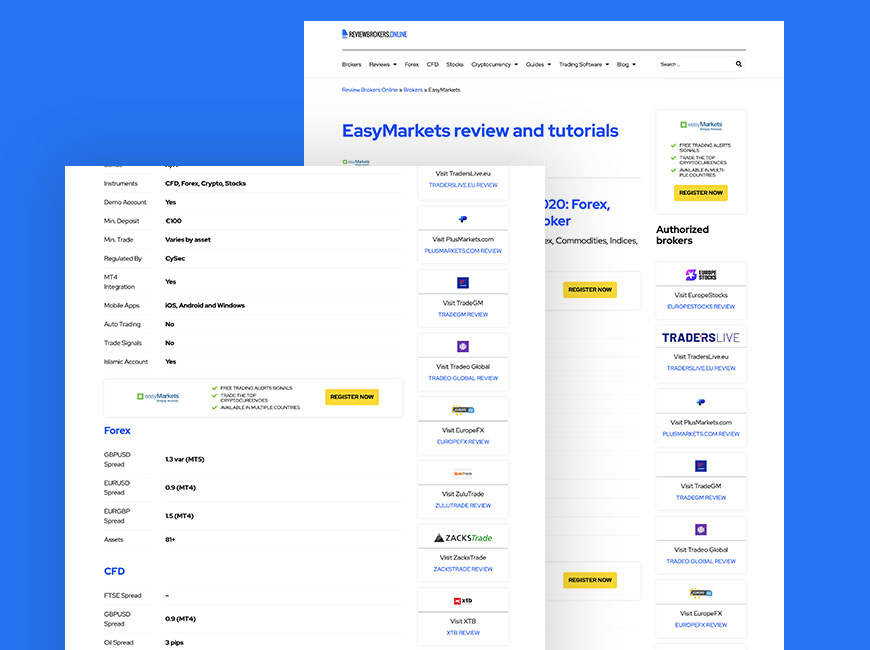This screenshot has width=870, height=650.
Task: Click the PlusMarkets logo on the front page
Action: 463,219
